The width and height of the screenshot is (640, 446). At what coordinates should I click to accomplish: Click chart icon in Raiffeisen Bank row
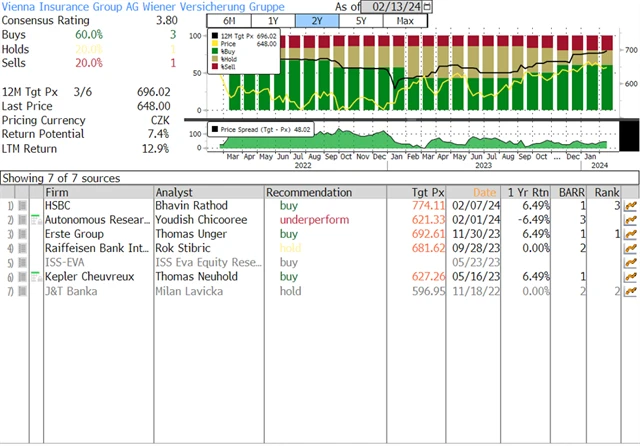[630, 248]
